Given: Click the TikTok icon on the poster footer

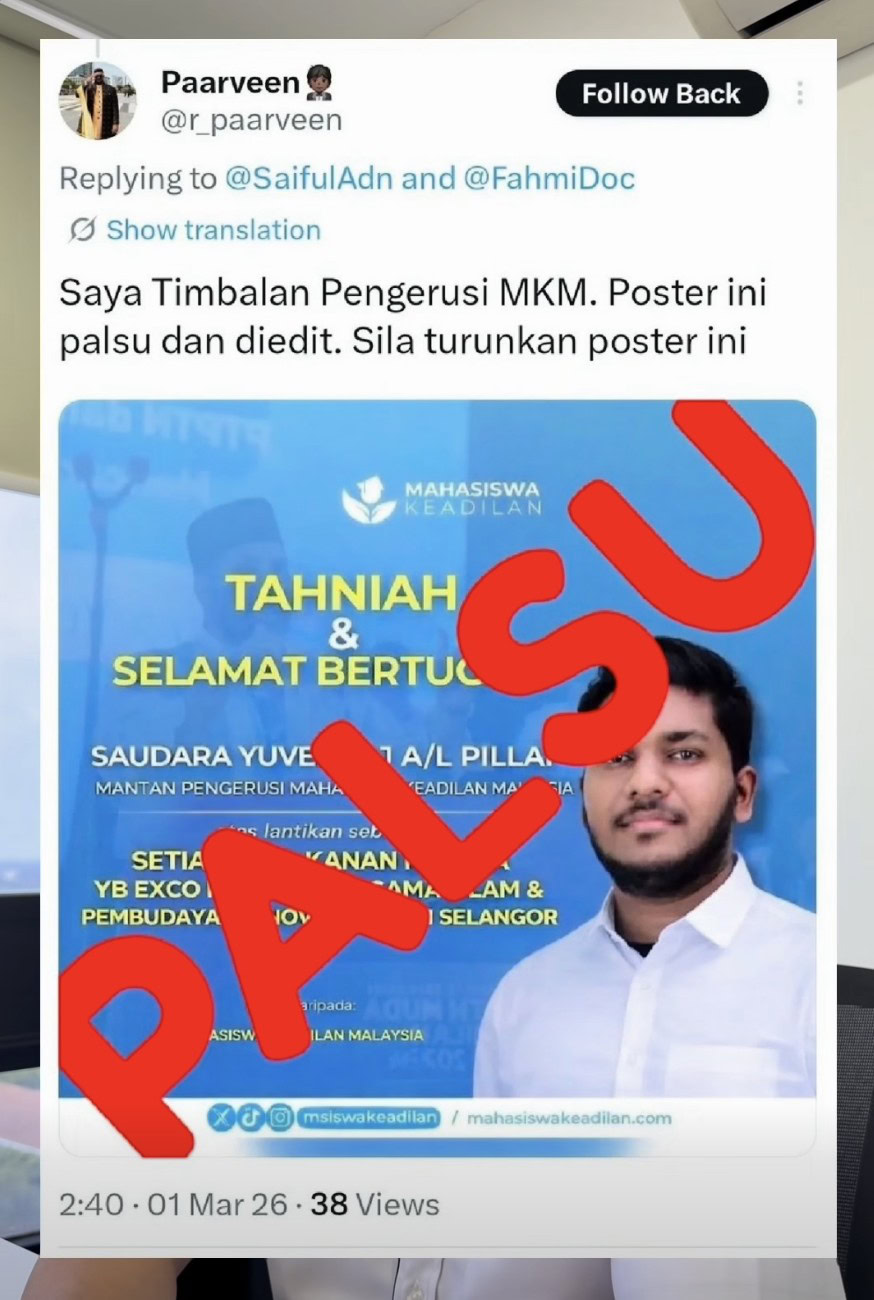Looking at the screenshot, I should click(x=251, y=1118).
